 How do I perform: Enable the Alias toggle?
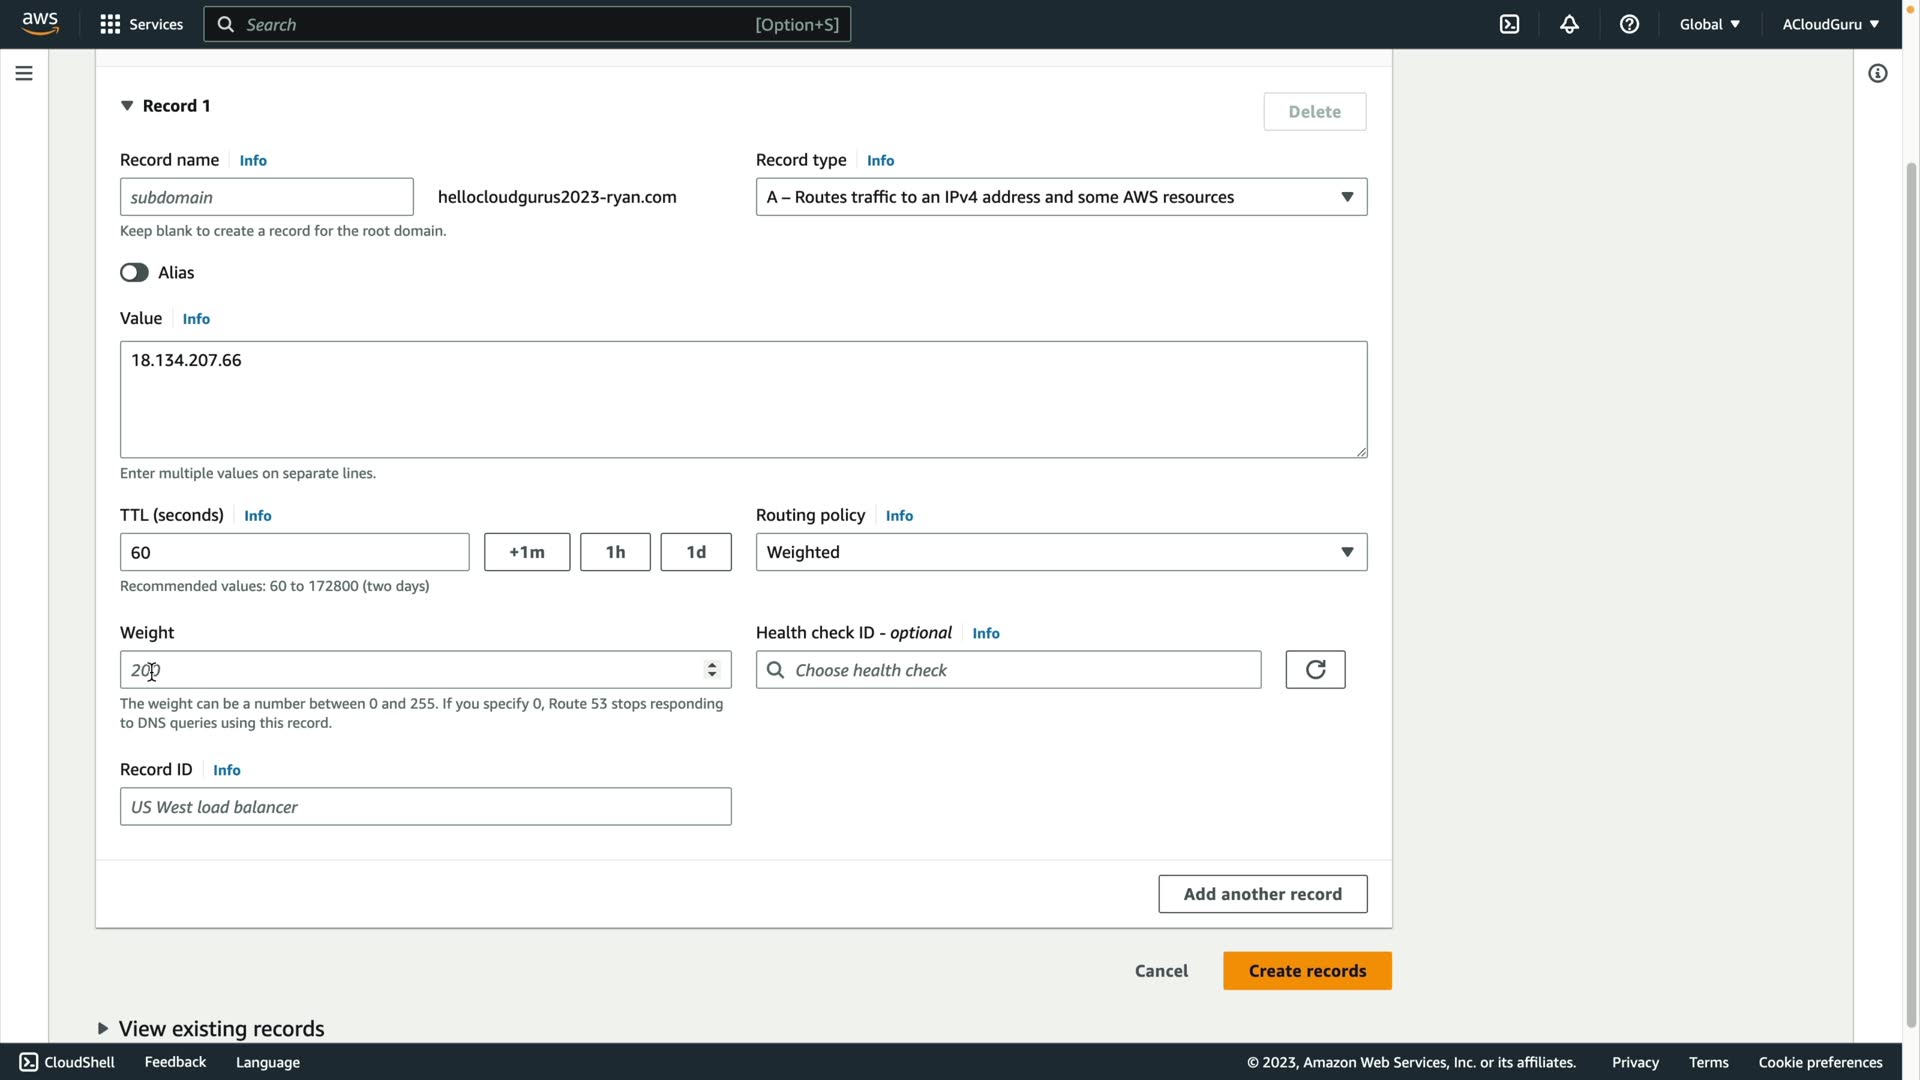click(x=134, y=273)
